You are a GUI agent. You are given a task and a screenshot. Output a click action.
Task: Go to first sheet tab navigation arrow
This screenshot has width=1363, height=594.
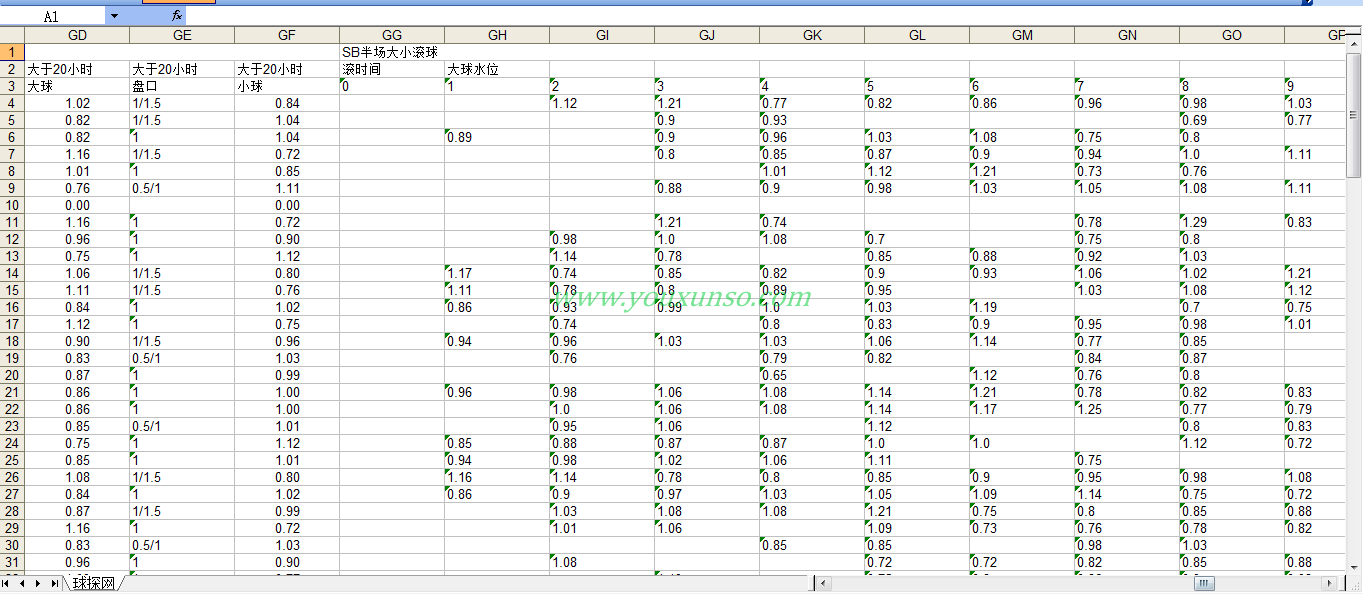tap(8, 583)
